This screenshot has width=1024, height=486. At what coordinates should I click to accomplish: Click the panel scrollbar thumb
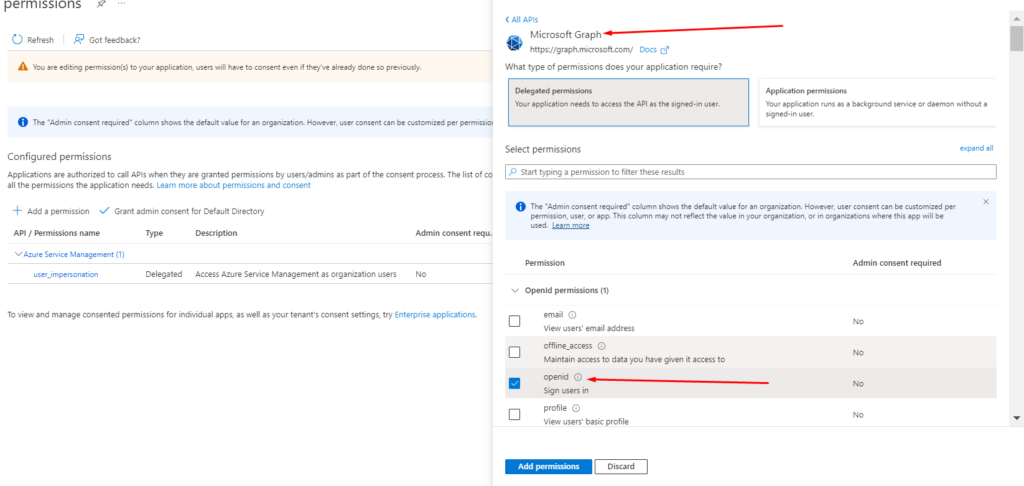1016,38
